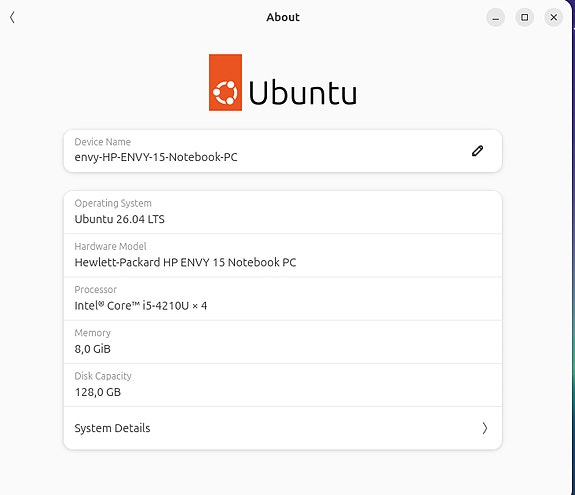Click the Disk Capacity row

(283, 385)
